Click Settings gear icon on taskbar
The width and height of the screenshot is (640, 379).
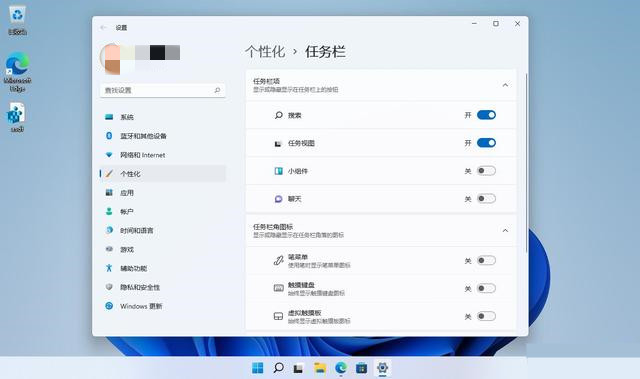pos(382,368)
